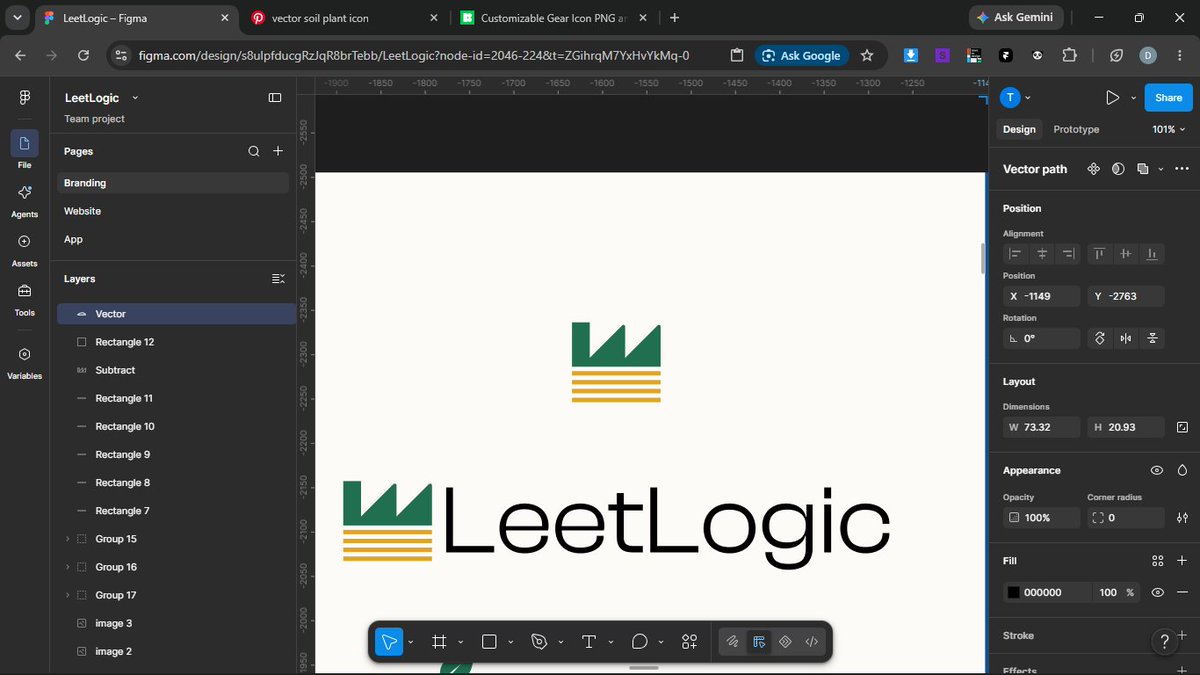The image size is (1200, 675).
Task: Collapse all layers in Layers panel
Action: [278, 279]
